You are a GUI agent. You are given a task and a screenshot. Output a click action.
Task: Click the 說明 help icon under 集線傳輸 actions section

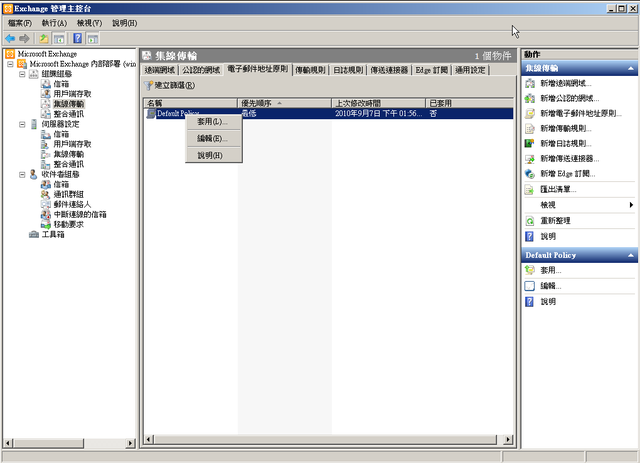[530, 236]
